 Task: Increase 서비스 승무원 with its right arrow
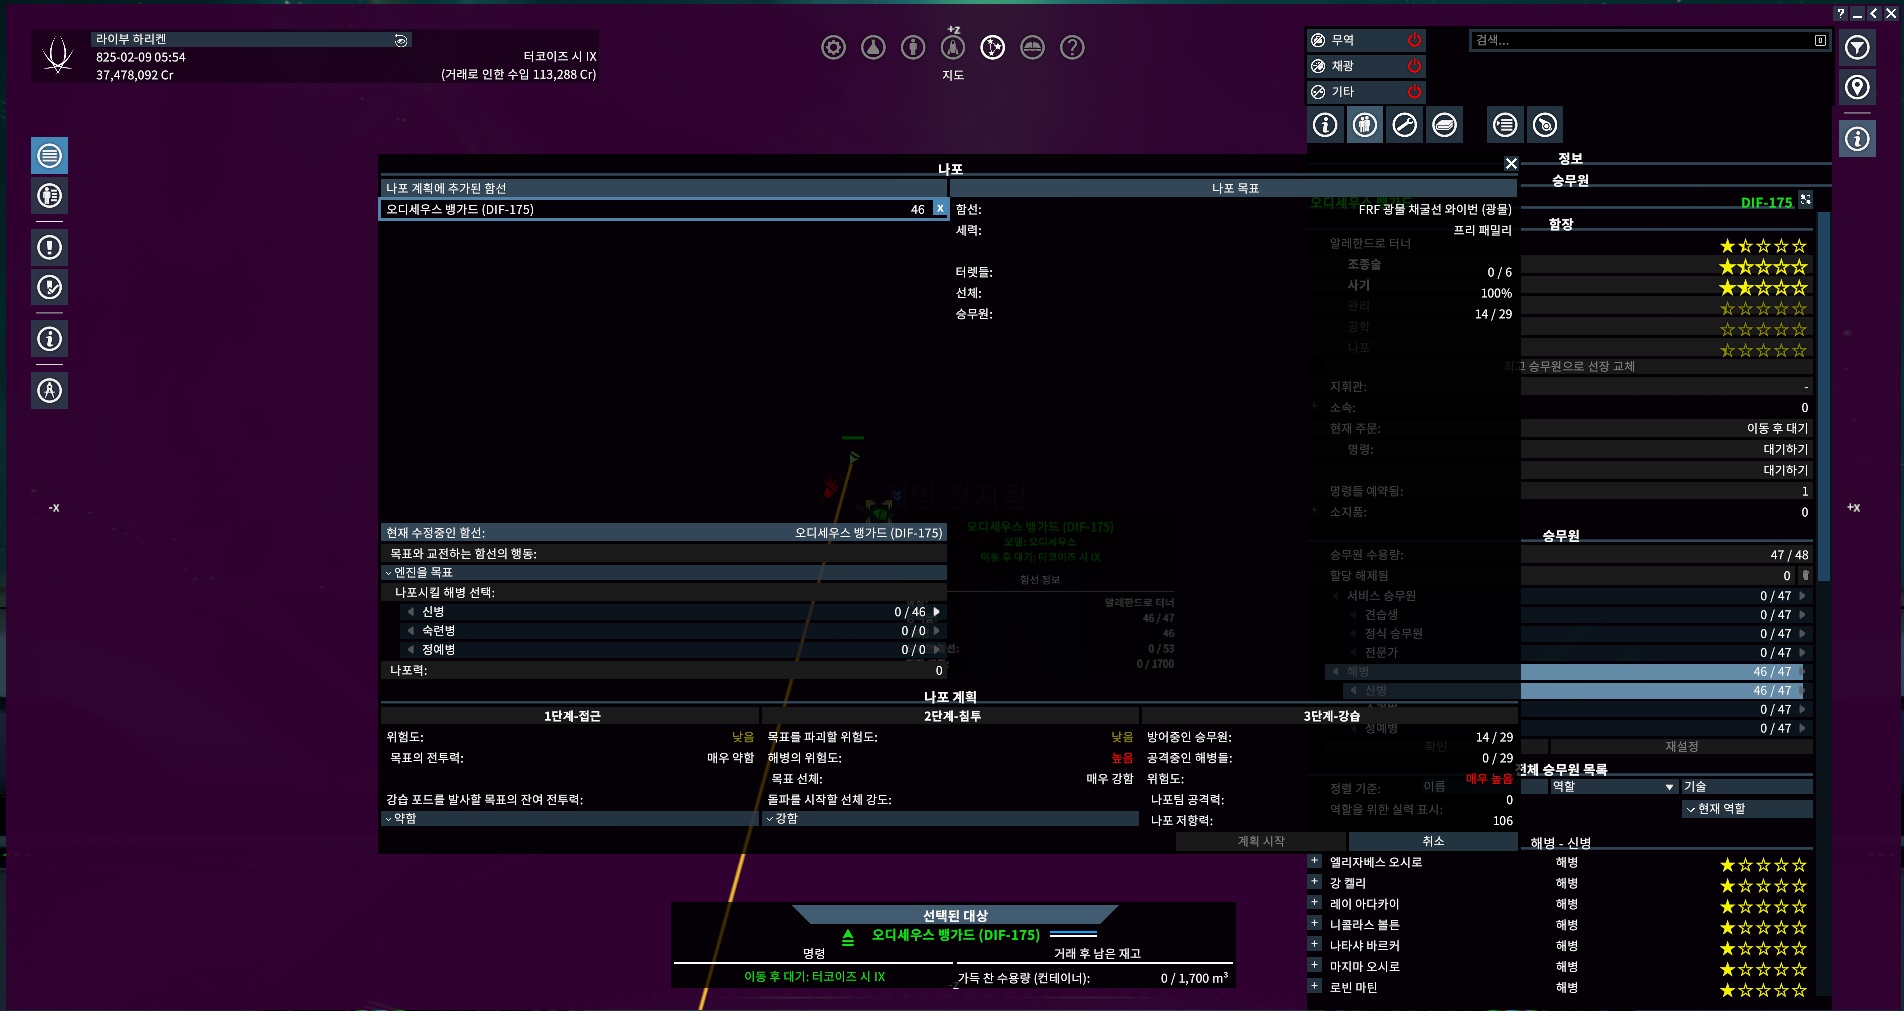tap(1803, 596)
